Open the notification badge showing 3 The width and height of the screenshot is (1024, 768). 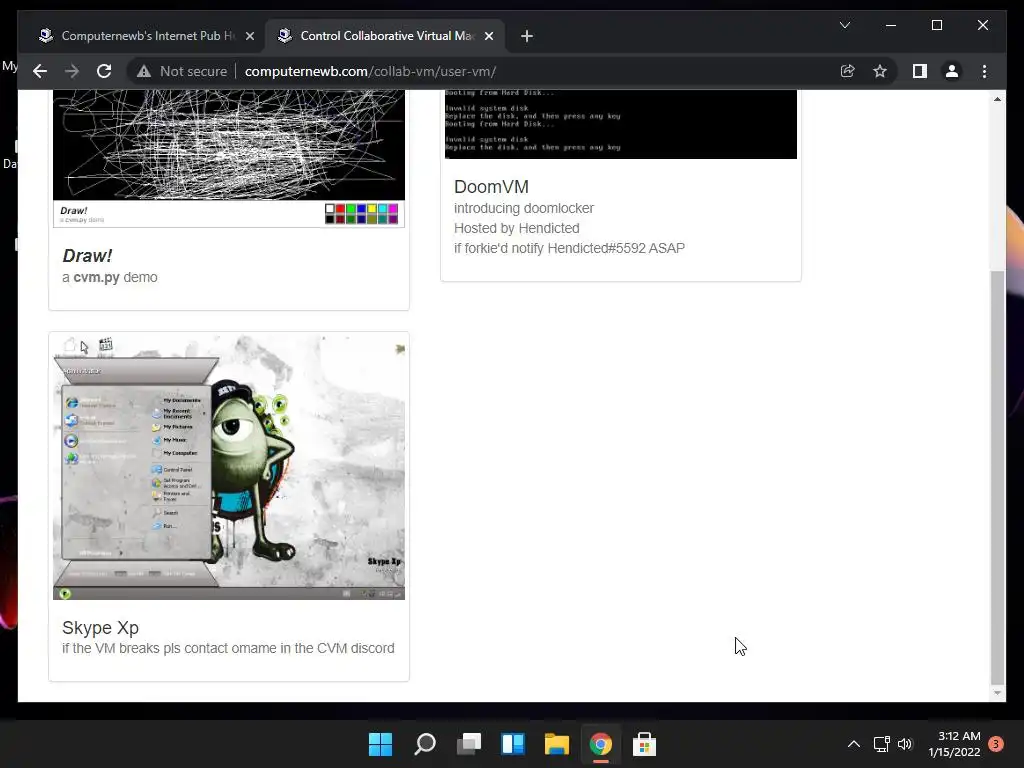(x=996, y=744)
